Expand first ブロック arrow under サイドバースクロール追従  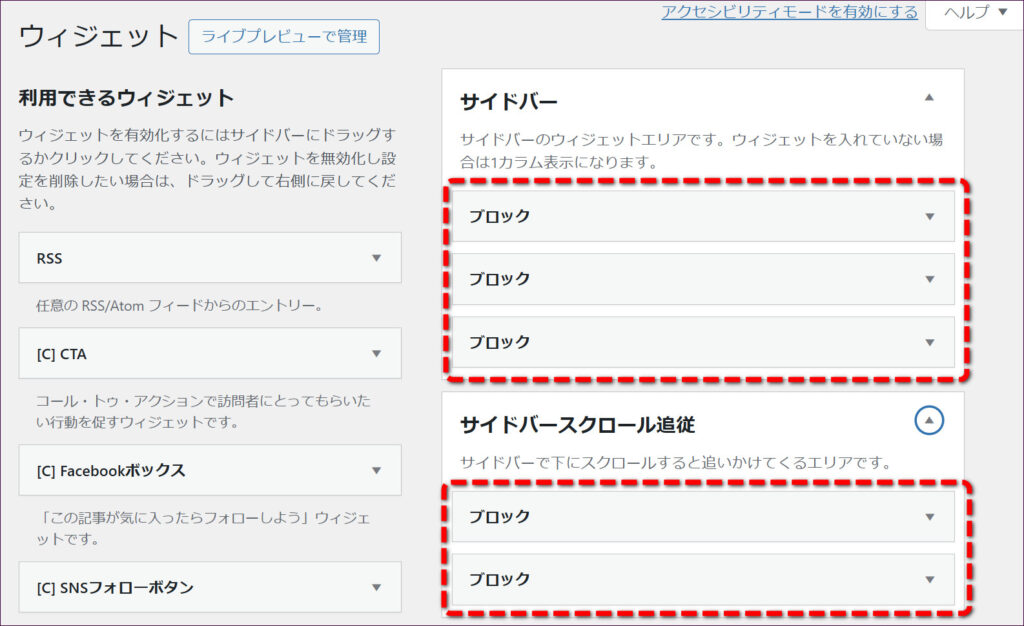tap(929, 517)
